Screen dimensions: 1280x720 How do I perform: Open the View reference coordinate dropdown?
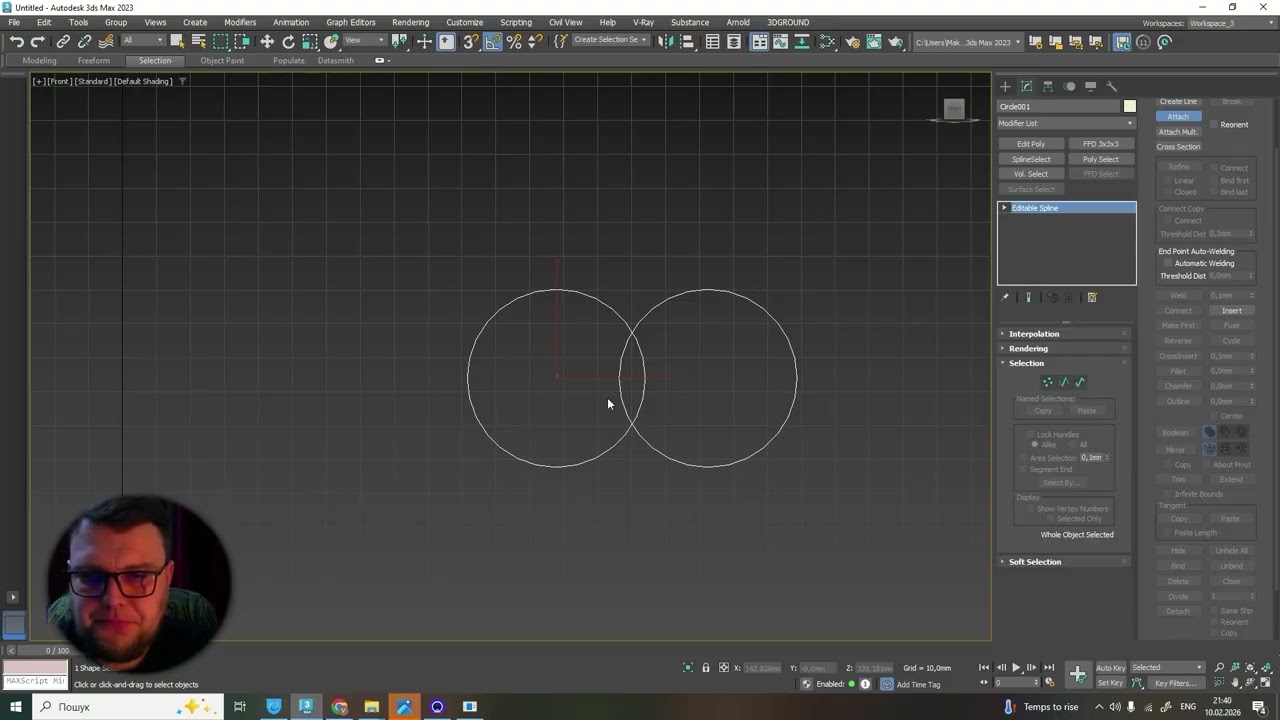pyautogui.click(x=363, y=41)
